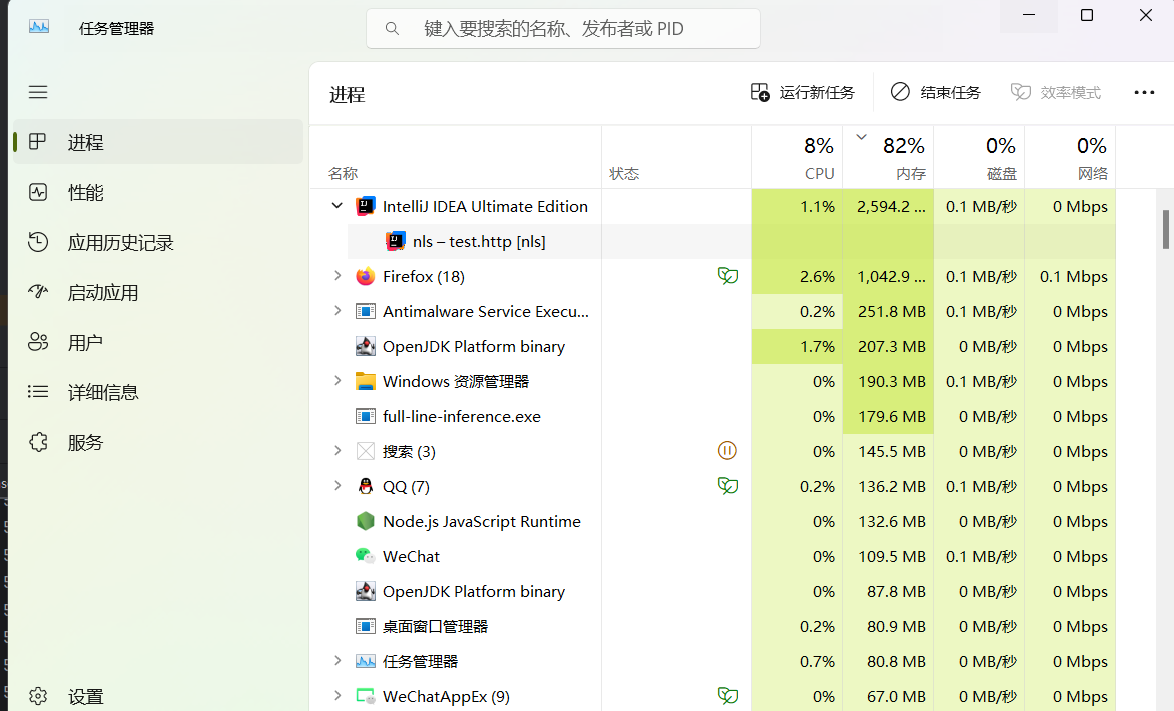
Task: Switch to the 进程 tab in sidebar
Action: tap(158, 141)
